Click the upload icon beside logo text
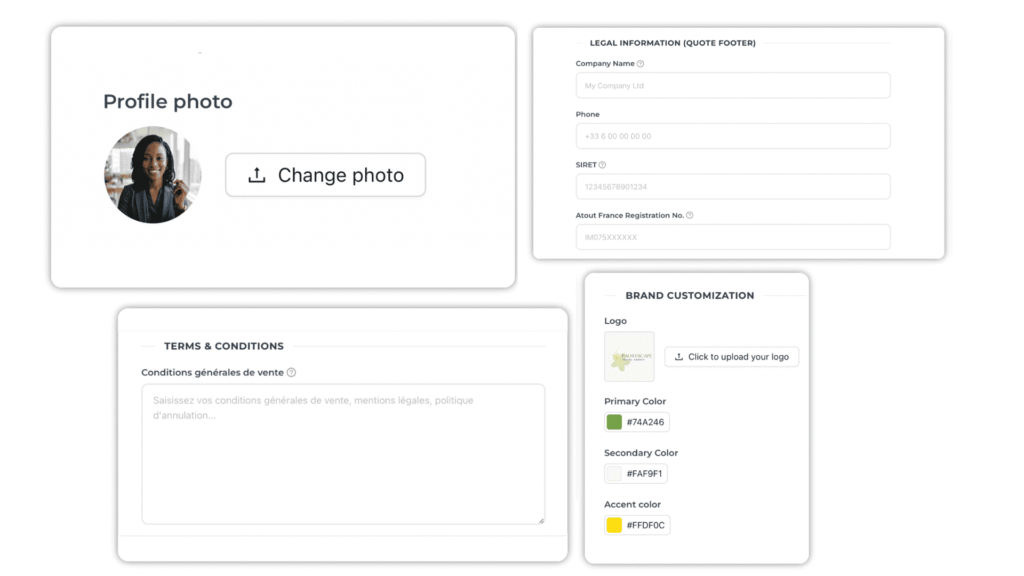The height and width of the screenshot is (576, 1024). pyautogui.click(x=679, y=357)
